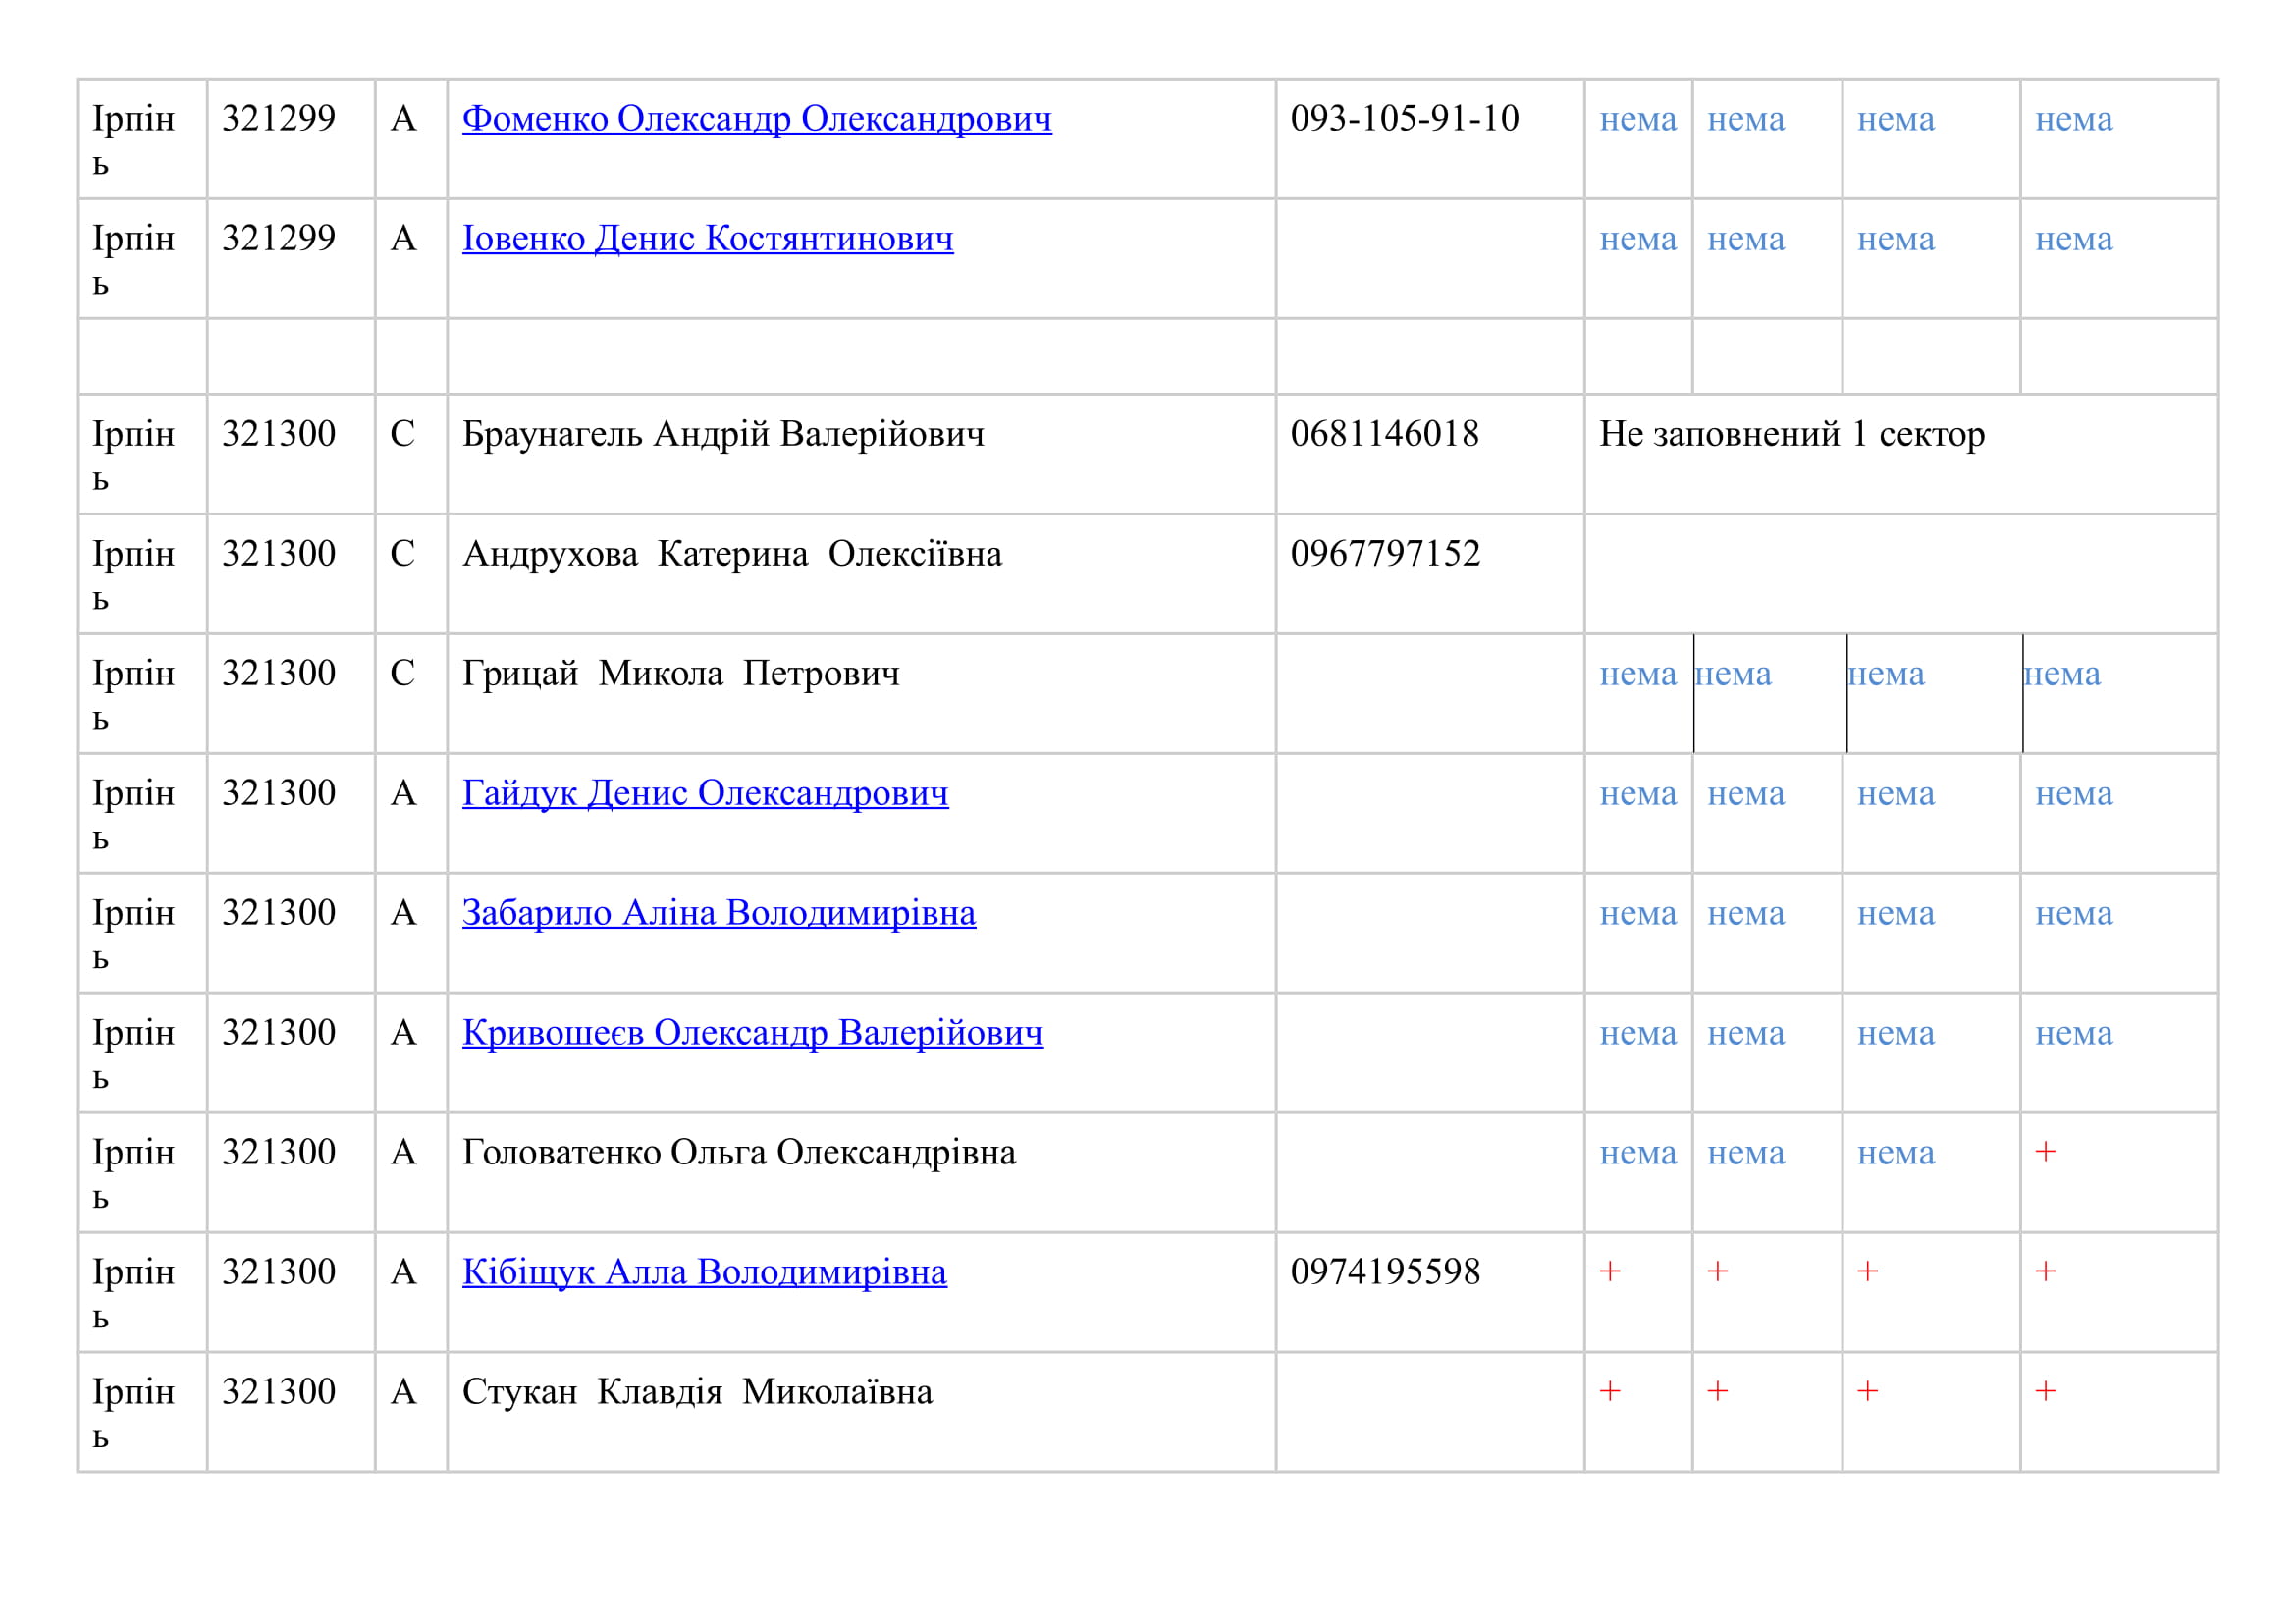
Task: Open Гайдук Денис Олександрович link
Action: click(x=705, y=793)
